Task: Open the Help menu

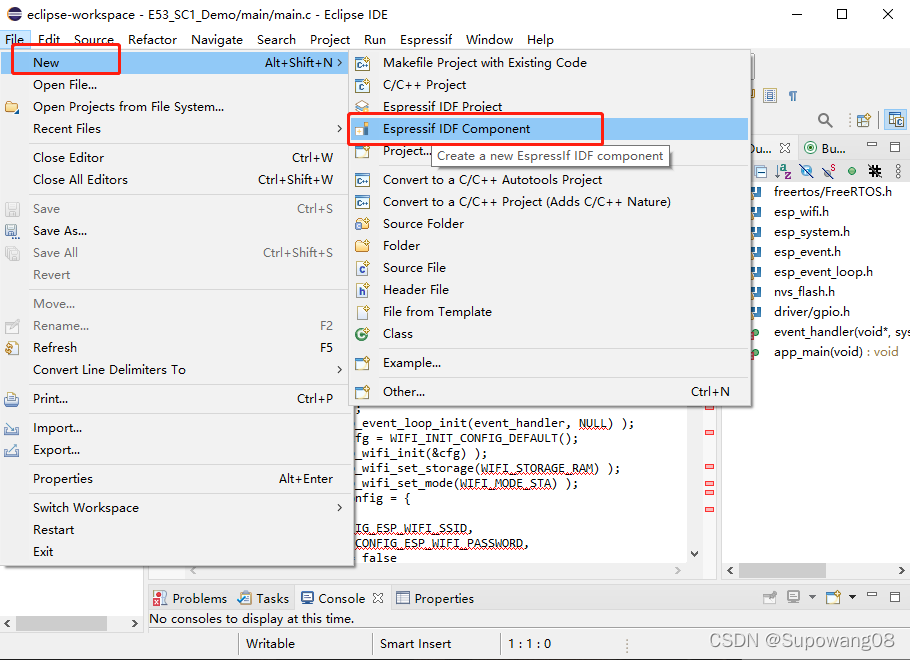Action: pos(540,39)
